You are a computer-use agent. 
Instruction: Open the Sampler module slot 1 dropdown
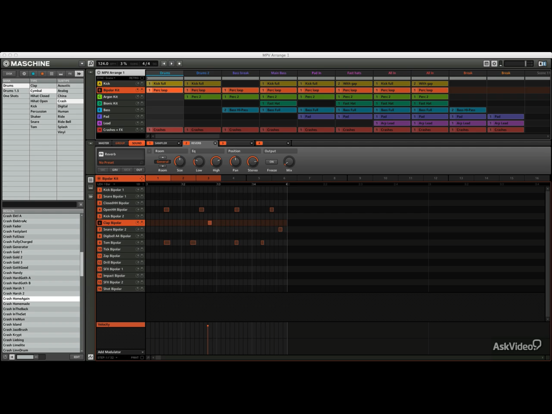(178, 143)
